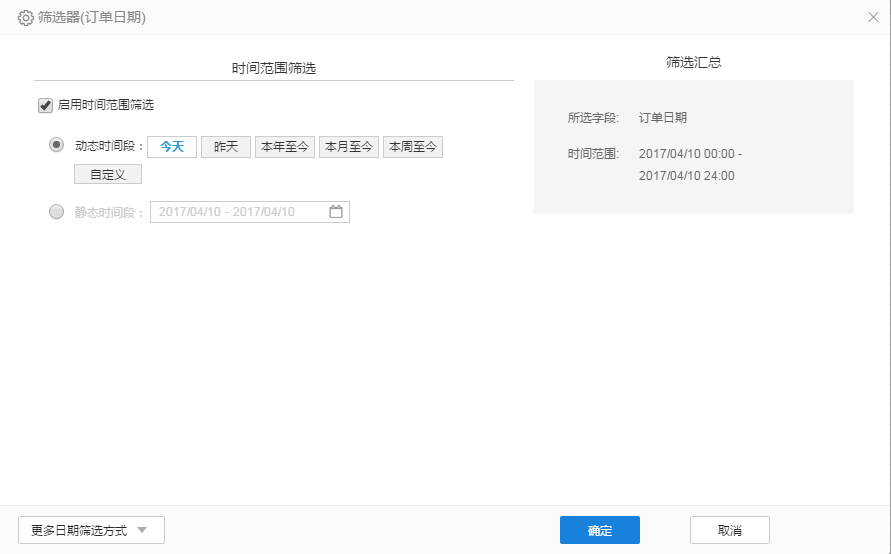This screenshot has width=891, height=554.
Task: Choose the 昨天 time period
Action: tap(226, 147)
